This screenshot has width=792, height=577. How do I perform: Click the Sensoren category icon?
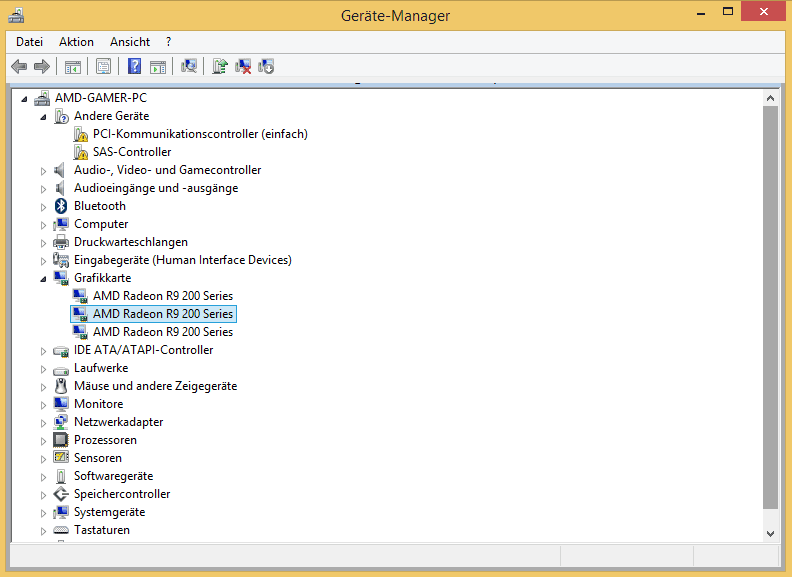tap(61, 458)
